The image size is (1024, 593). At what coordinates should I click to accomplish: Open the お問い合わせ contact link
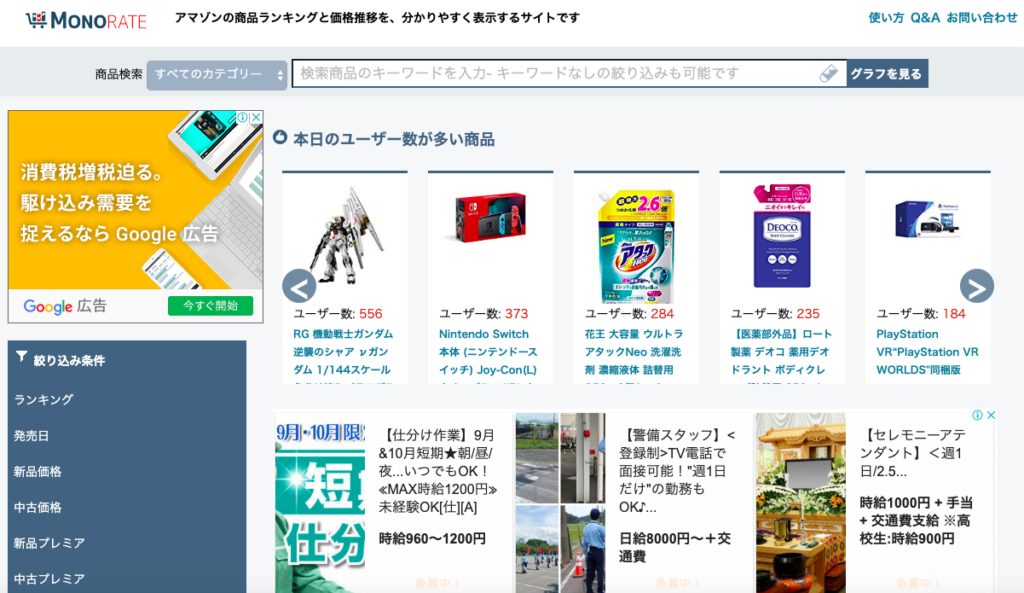click(982, 18)
